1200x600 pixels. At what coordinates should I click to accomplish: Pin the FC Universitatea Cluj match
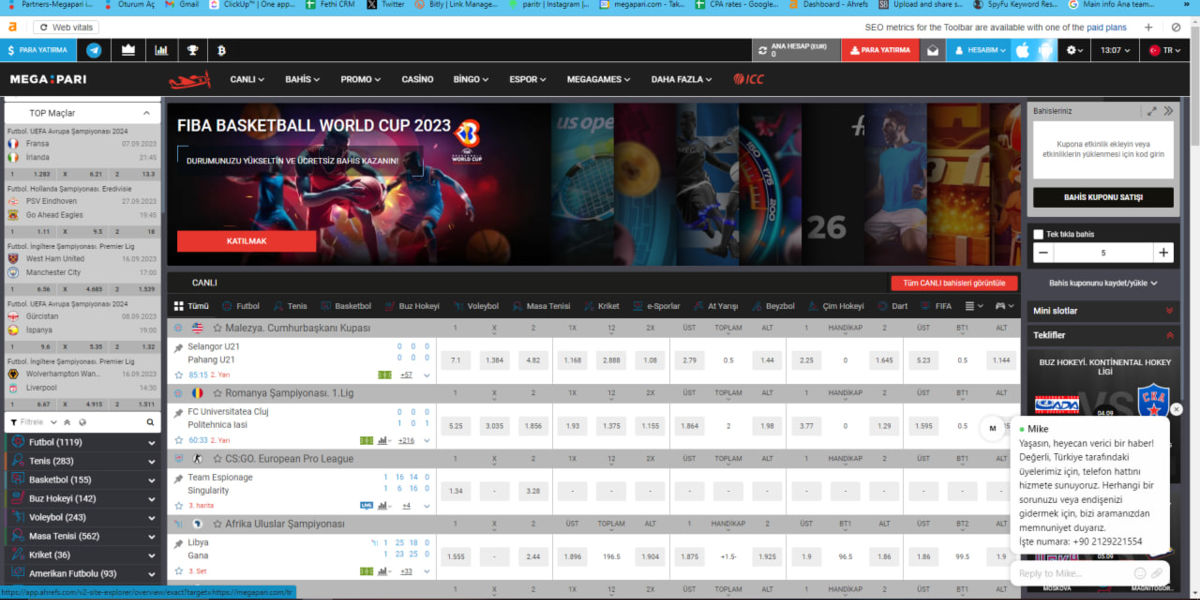179,412
